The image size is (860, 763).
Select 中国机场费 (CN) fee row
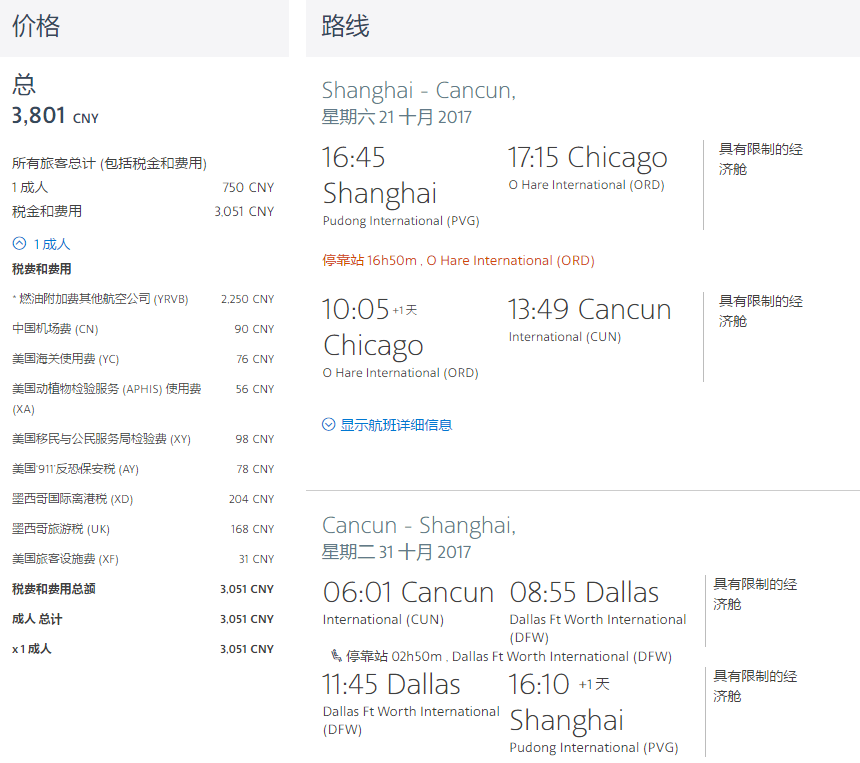click(143, 329)
